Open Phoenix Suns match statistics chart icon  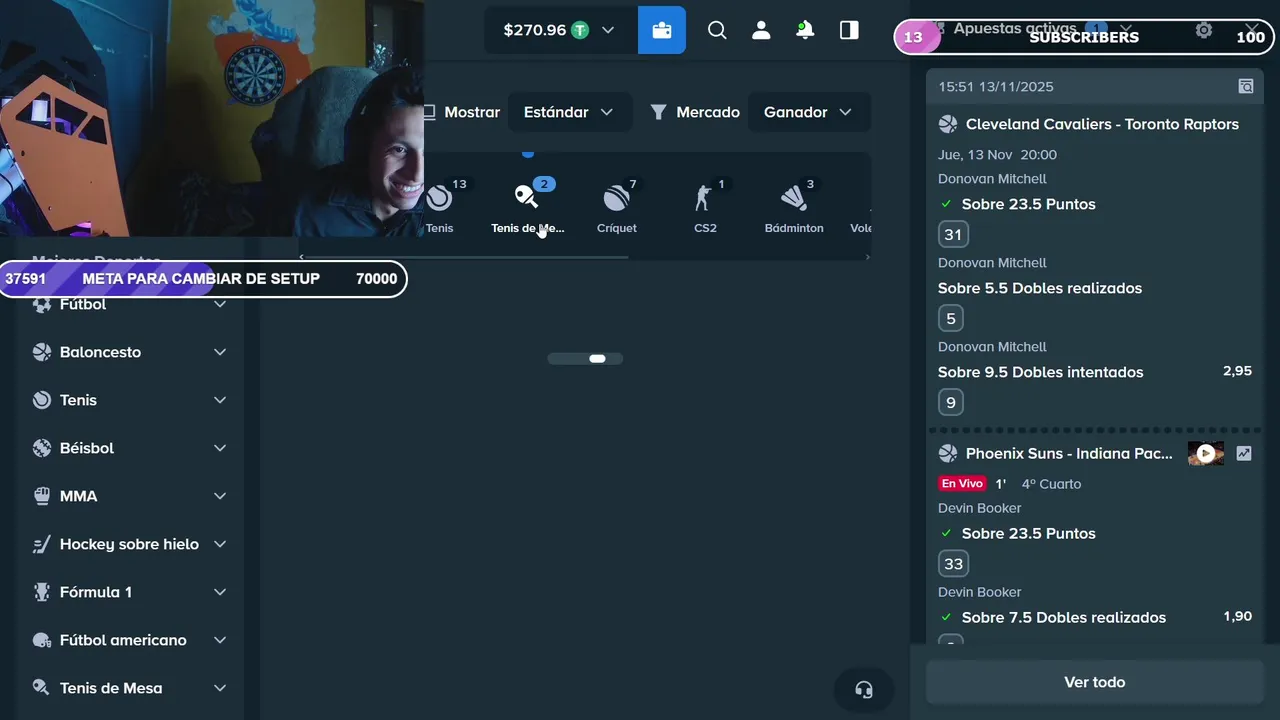tap(1243, 453)
